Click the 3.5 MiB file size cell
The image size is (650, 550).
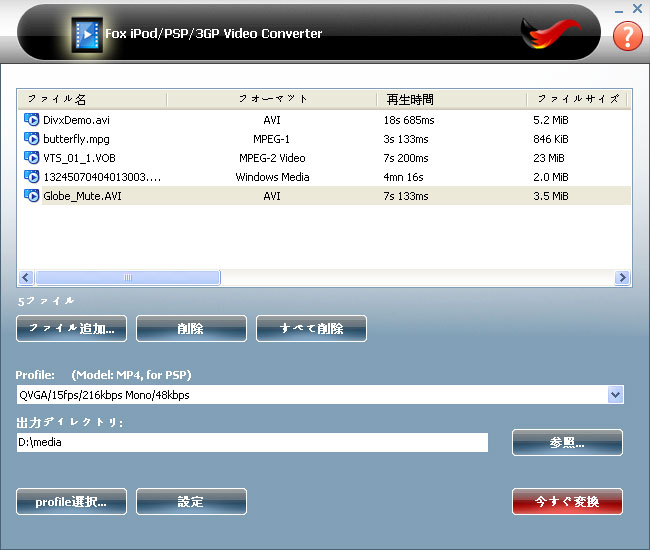(x=551, y=196)
